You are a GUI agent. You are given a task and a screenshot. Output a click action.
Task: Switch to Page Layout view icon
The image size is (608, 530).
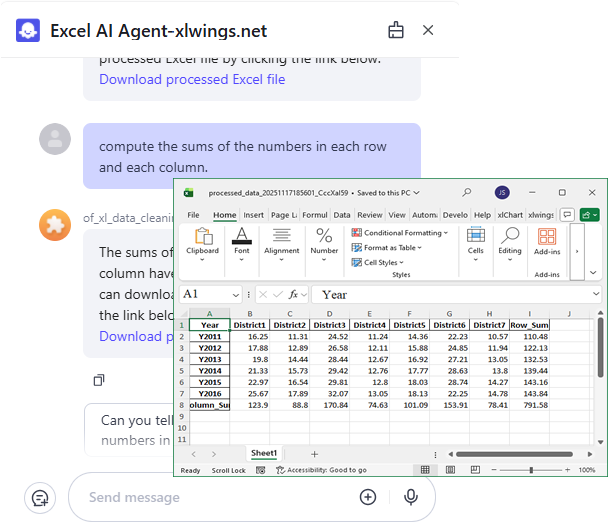tap(450, 470)
